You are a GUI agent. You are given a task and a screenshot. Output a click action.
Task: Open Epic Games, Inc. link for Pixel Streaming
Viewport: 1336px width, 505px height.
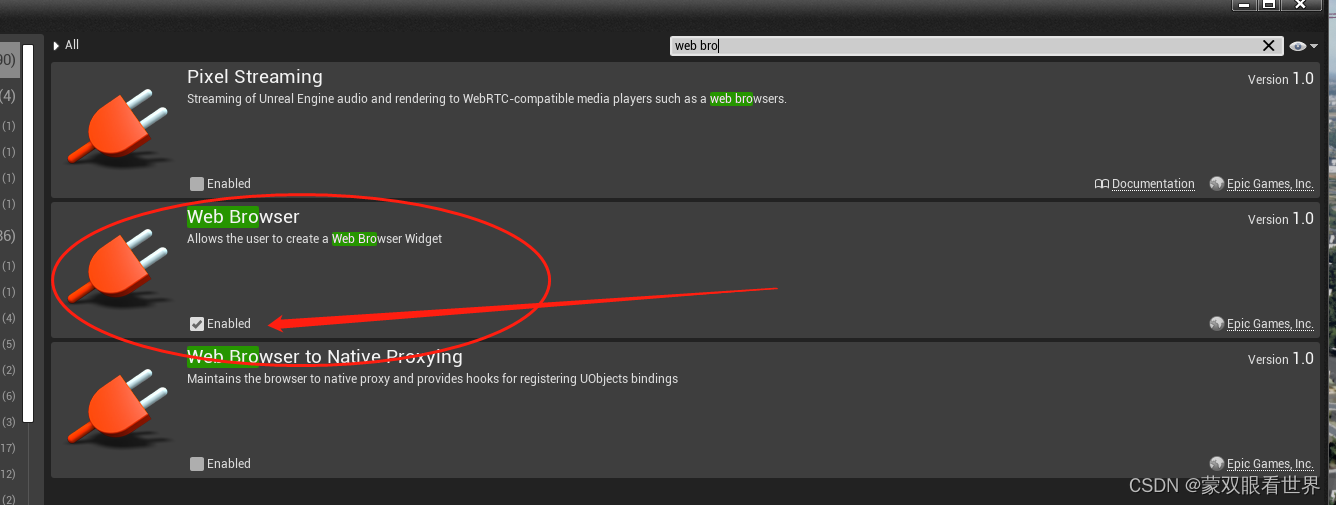(x=1270, y=184)
